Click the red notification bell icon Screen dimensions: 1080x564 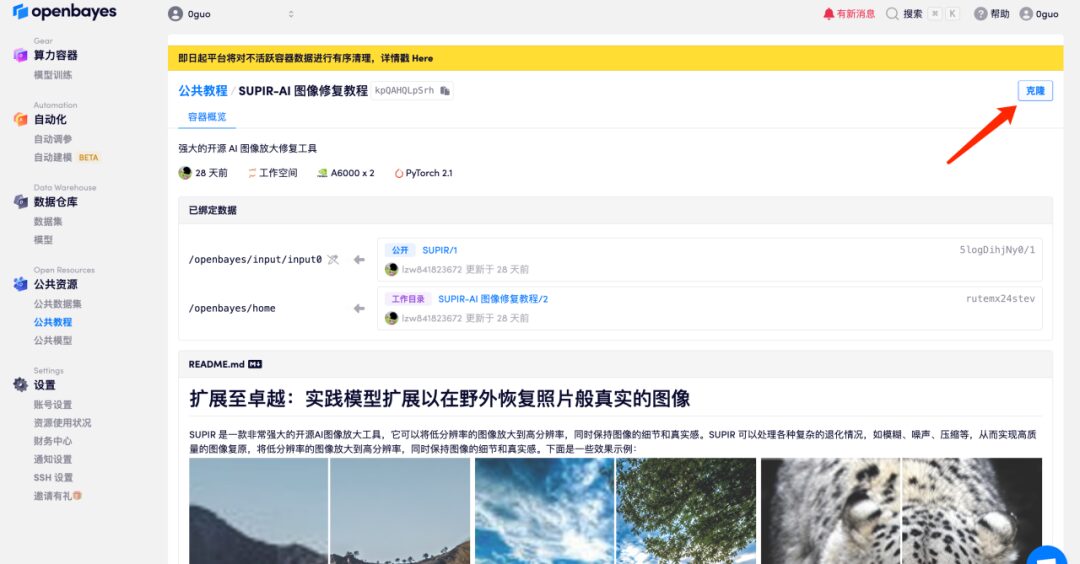828,14
